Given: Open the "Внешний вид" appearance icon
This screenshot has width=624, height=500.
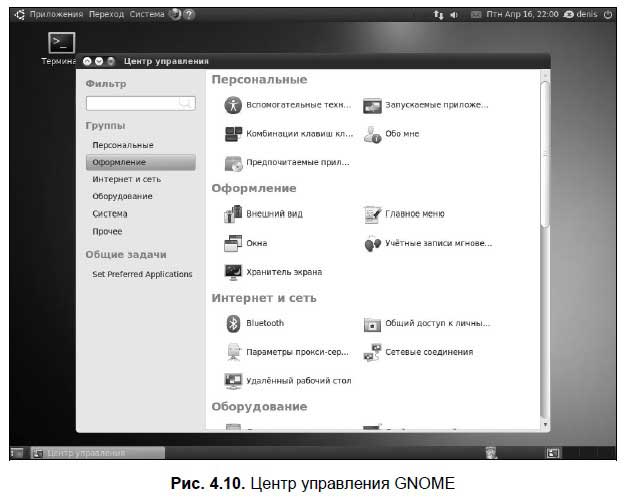Looking at the screenshot, I should pos(233,214).
